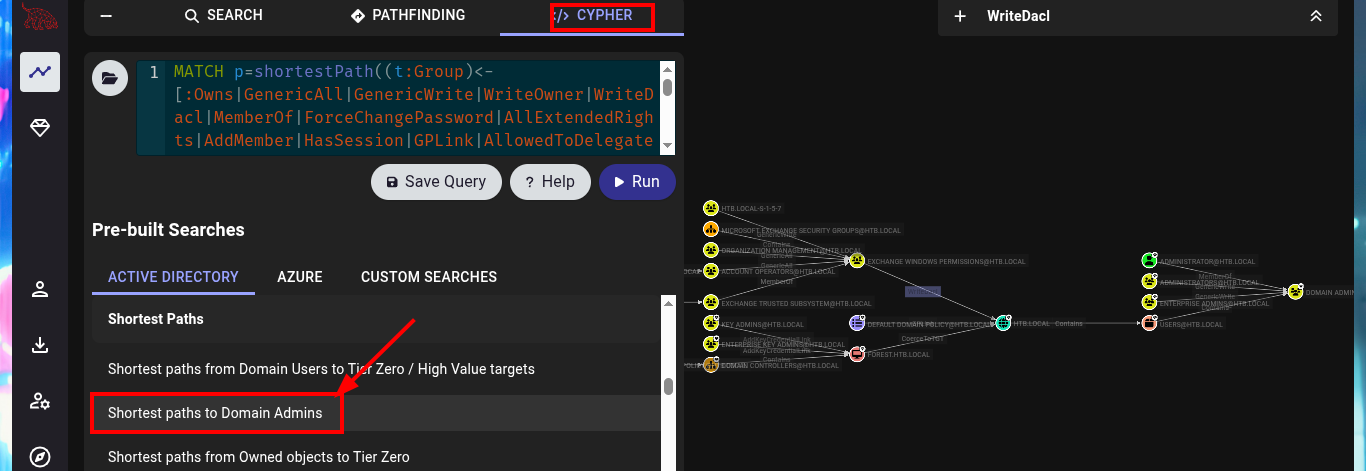Select Exchange Trusted Subsystem group node
Screen dimensions: 1366x471
(711, 302)
